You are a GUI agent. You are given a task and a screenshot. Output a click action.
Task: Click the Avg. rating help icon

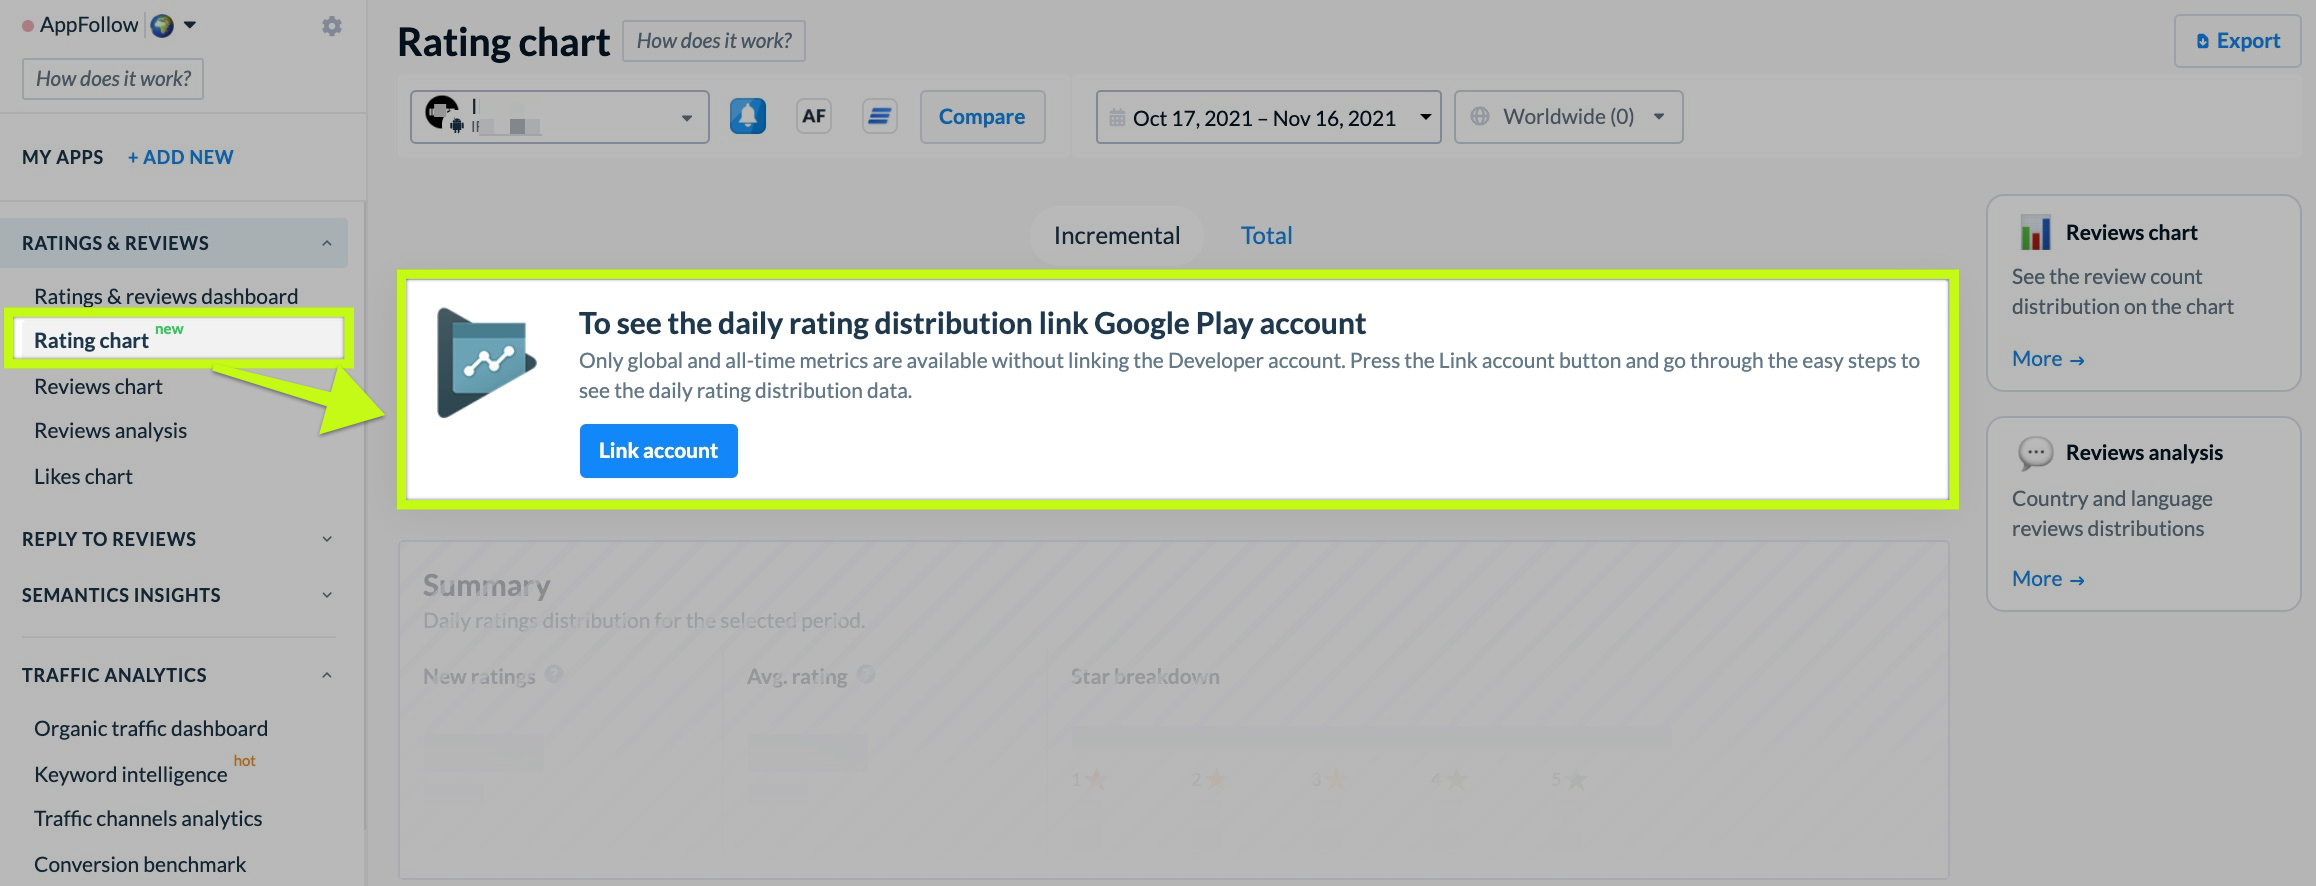tap(866, 675)
